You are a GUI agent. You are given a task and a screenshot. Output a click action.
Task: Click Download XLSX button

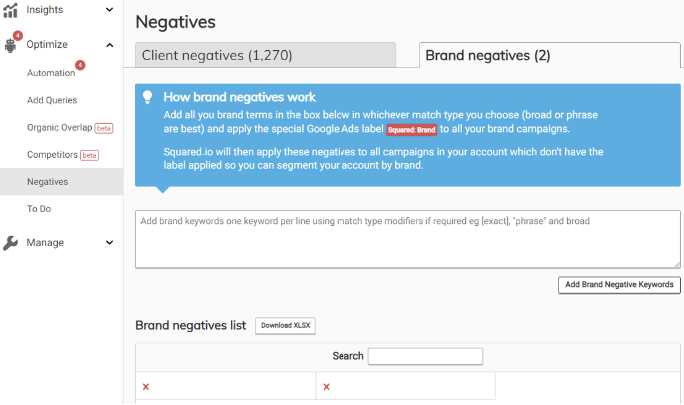286,326
